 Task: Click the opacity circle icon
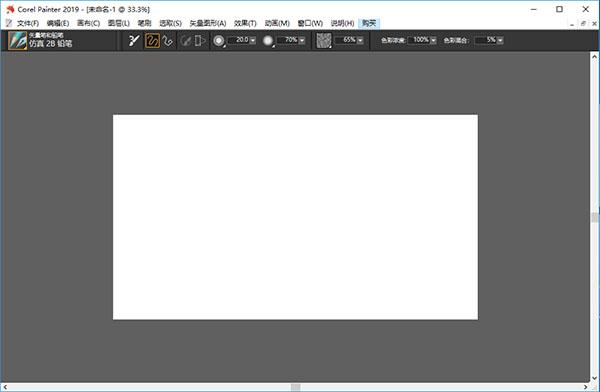(x=268, y=41)
